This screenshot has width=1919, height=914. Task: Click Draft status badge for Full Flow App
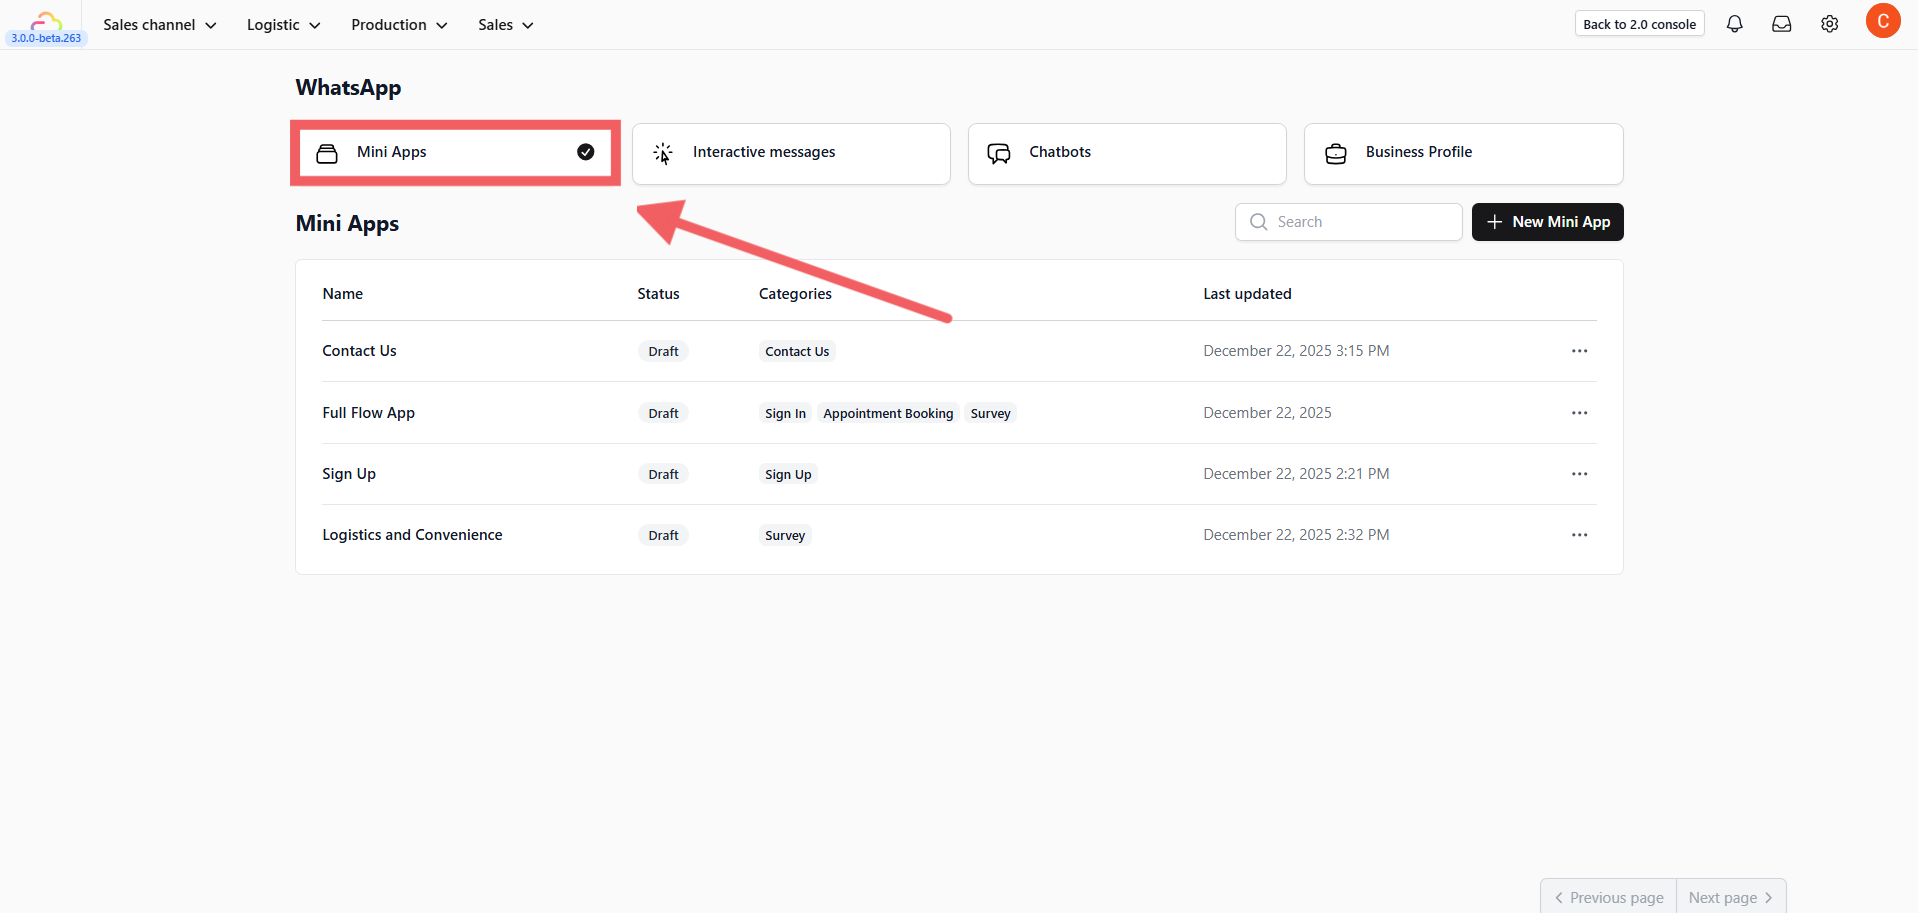coord(663,414)
